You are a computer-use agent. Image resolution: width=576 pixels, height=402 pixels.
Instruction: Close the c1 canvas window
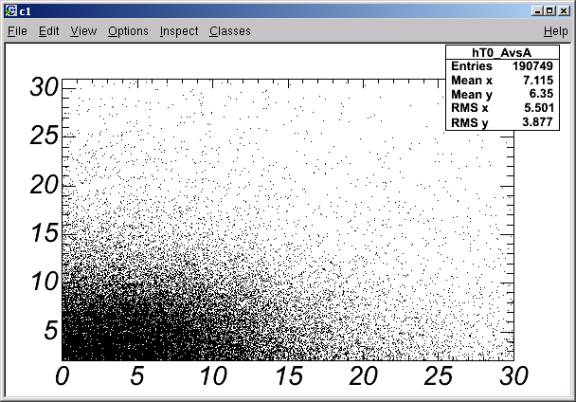(564, 11)
